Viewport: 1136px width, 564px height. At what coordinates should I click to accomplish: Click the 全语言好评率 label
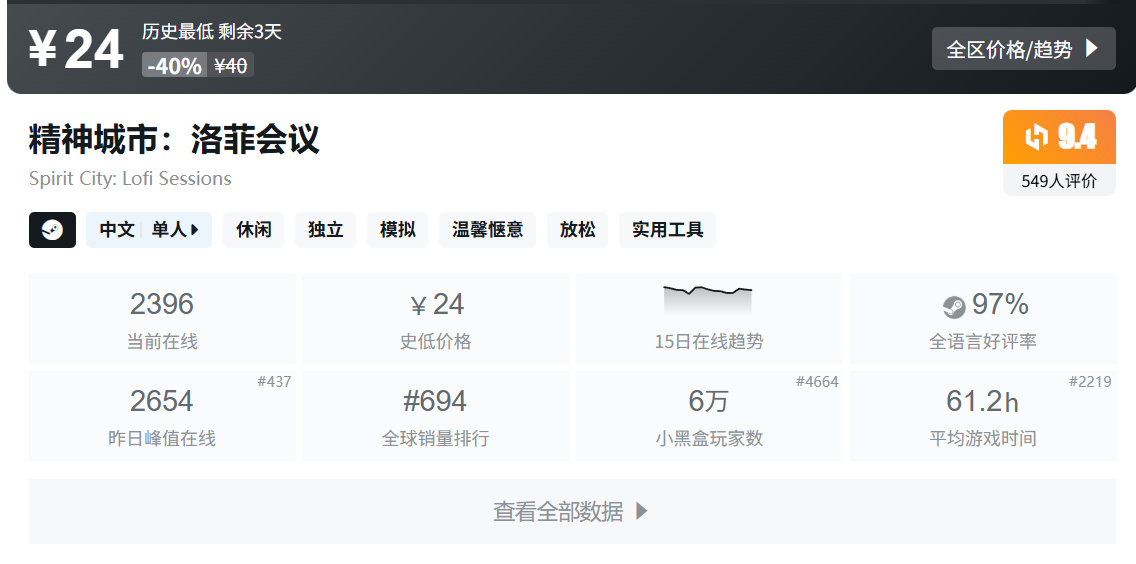[982, 341]
